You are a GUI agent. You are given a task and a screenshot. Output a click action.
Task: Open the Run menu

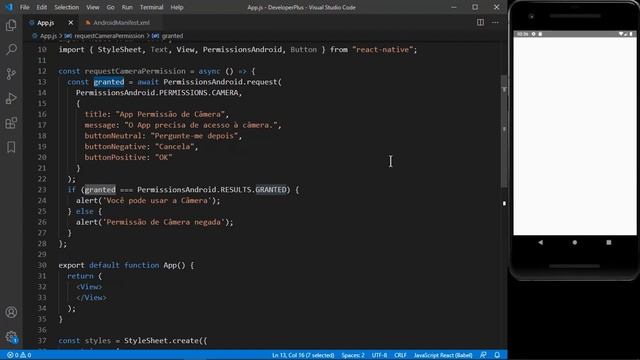pyautogui.click(x=127, y=7)
